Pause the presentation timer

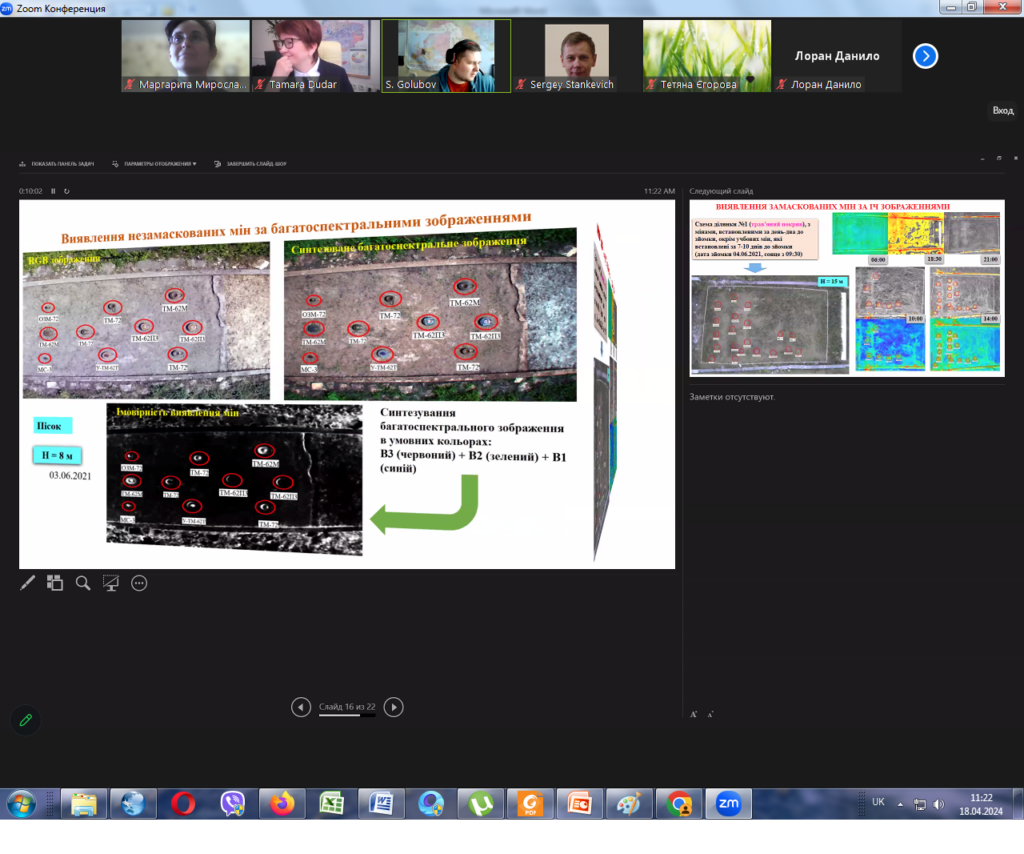(54, 191)
